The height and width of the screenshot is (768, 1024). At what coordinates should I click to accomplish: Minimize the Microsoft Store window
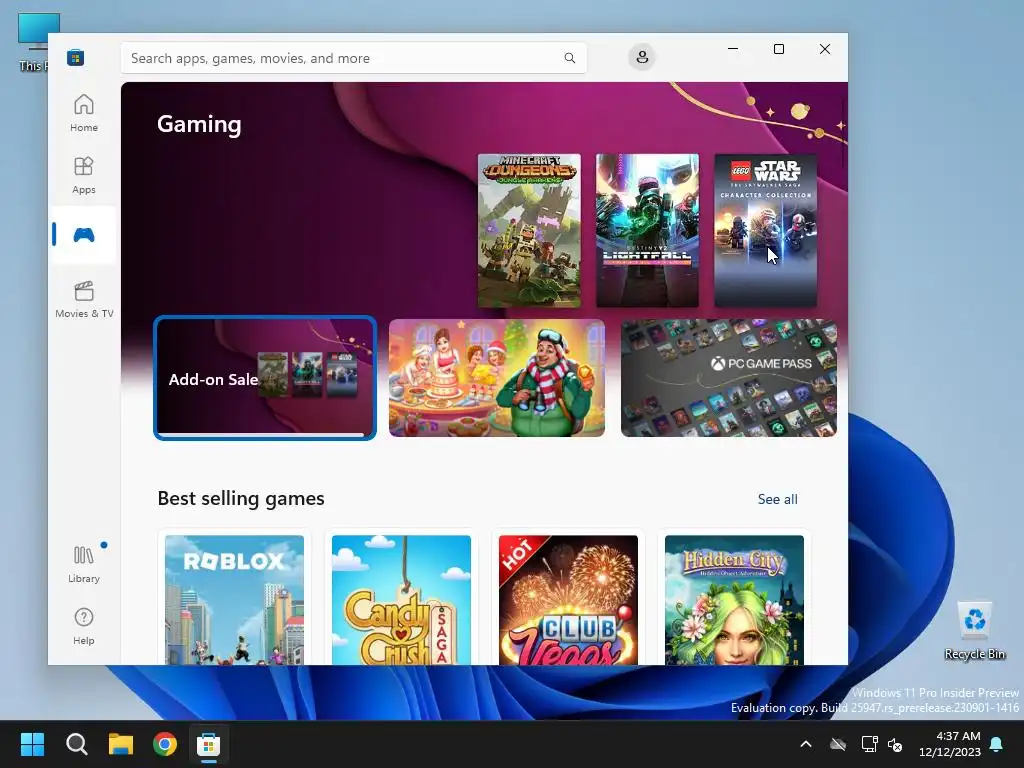click(x=733, y=49)
